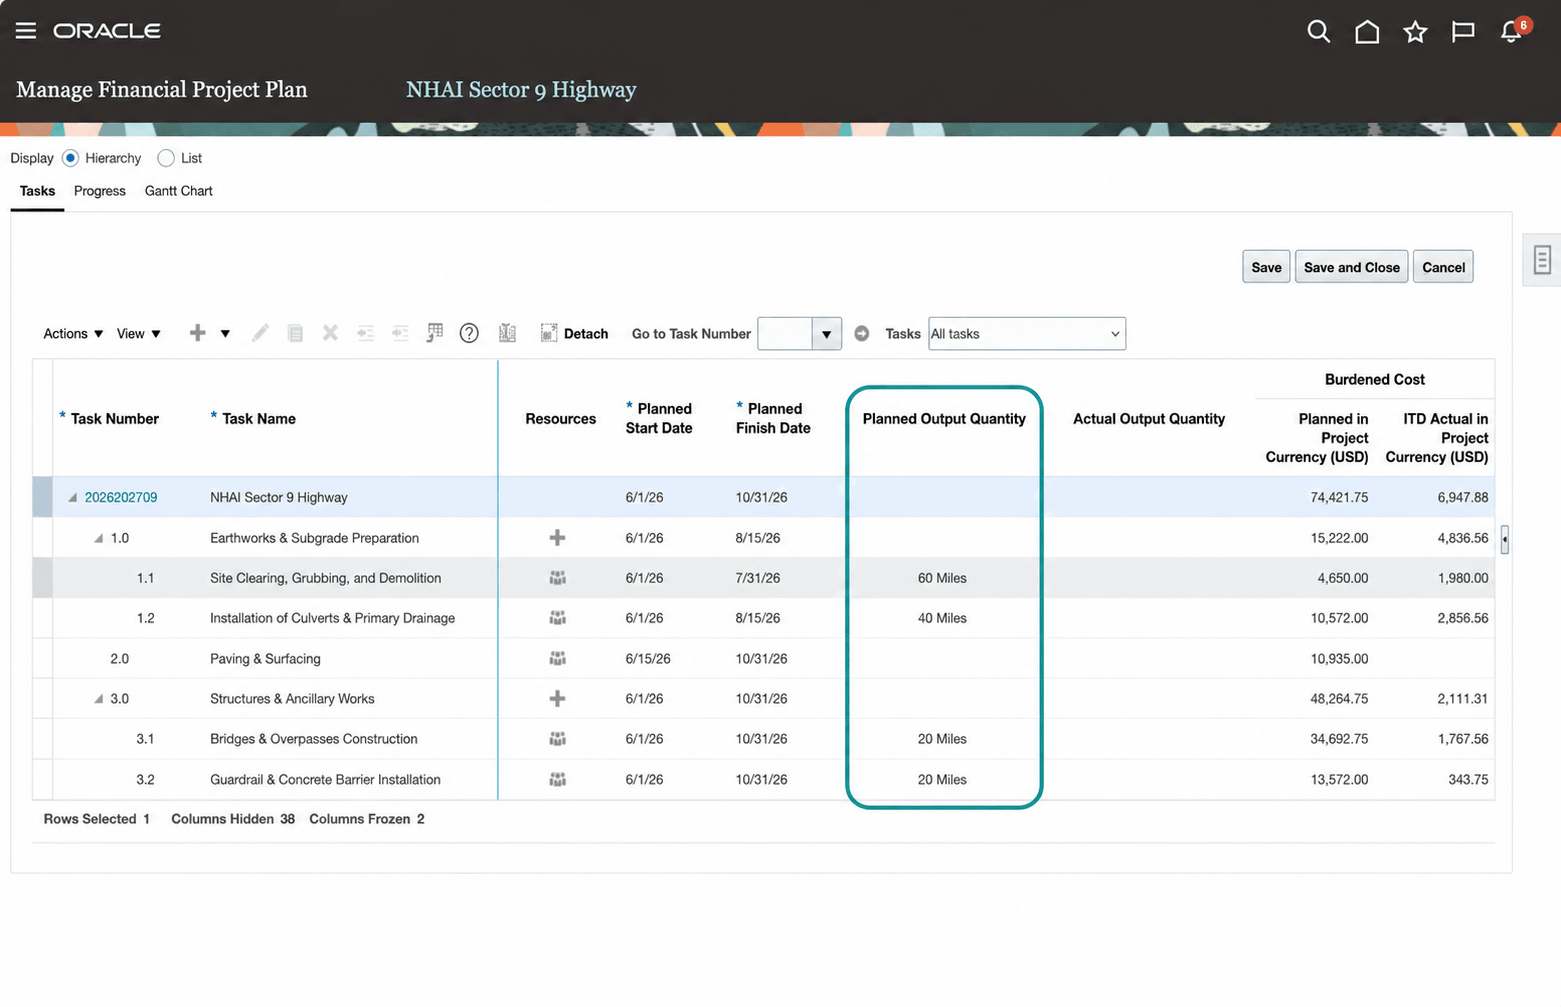Add resource to Structures & Ancillary Works
The image size is (1561, 1007).
[x=558, y=699]
